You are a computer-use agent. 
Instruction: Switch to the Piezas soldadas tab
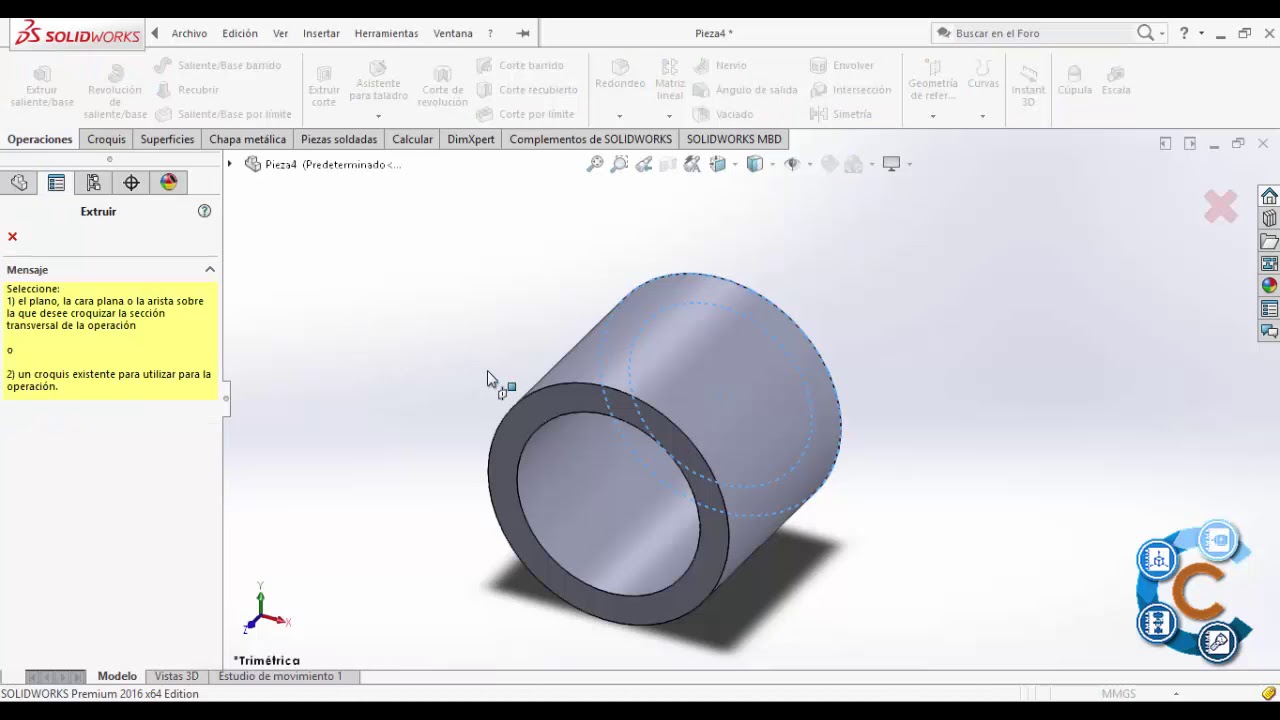(x=339, y=139)
